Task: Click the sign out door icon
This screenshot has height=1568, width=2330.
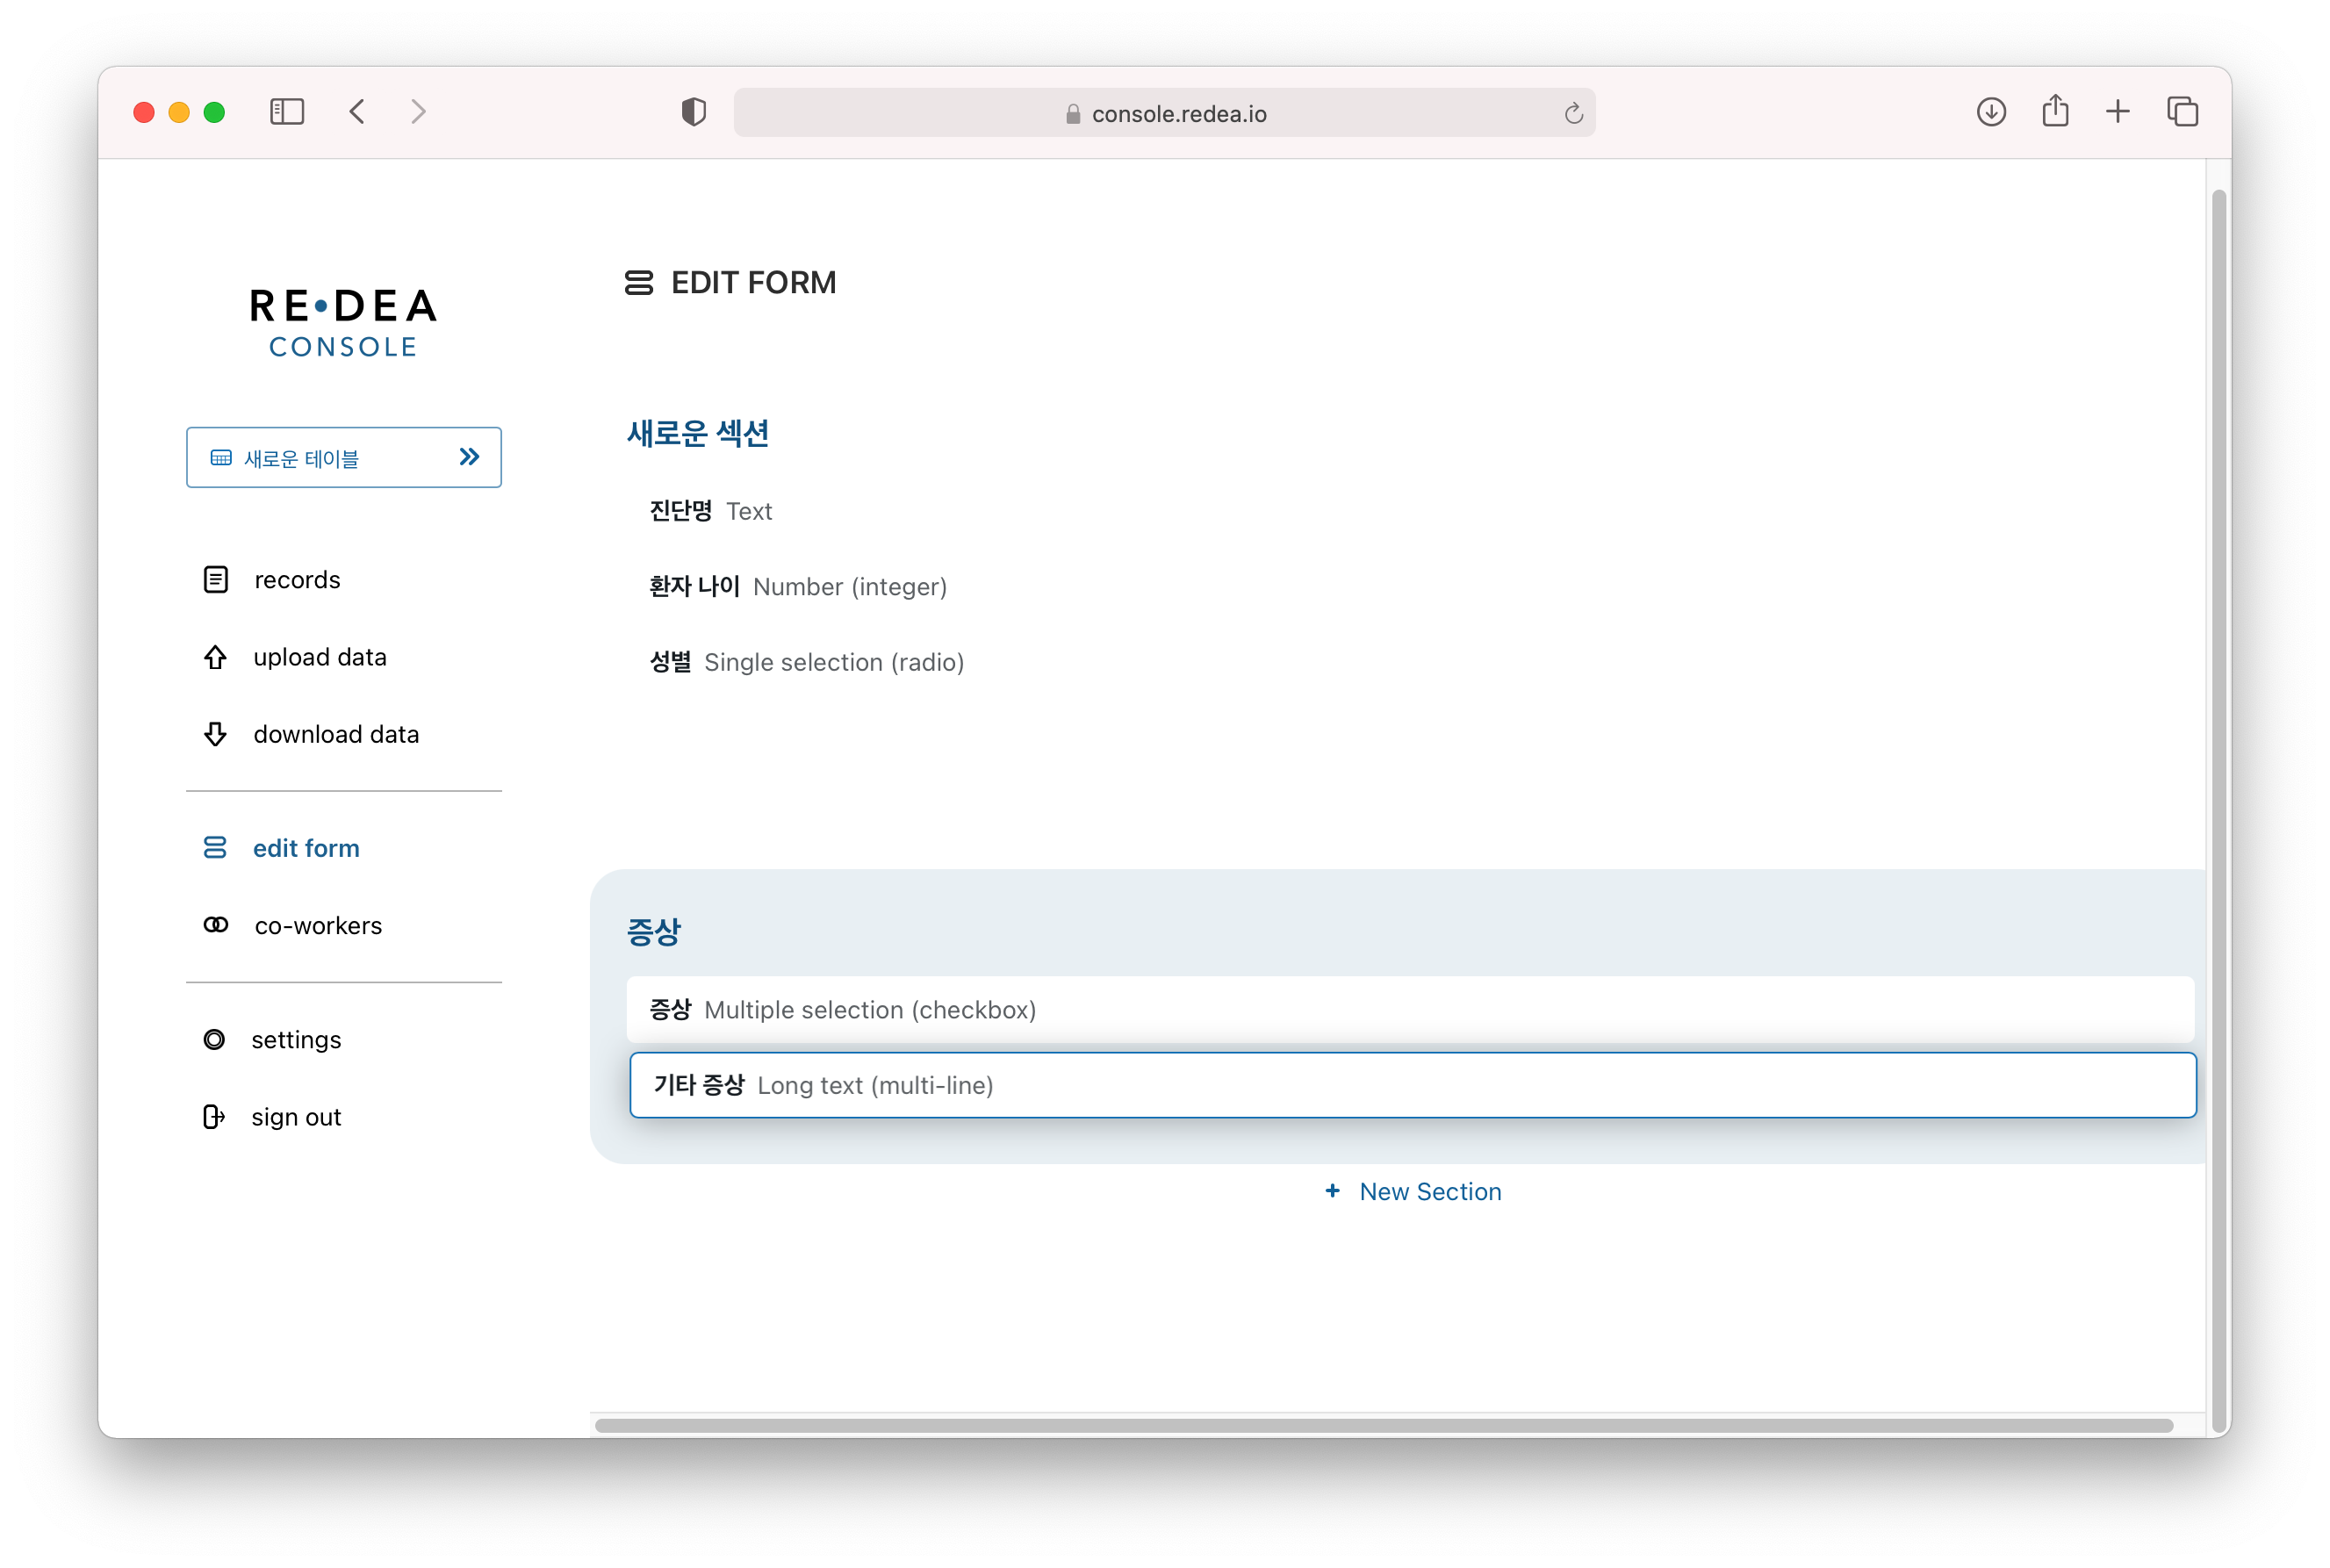Action: tap(213, 1117)
